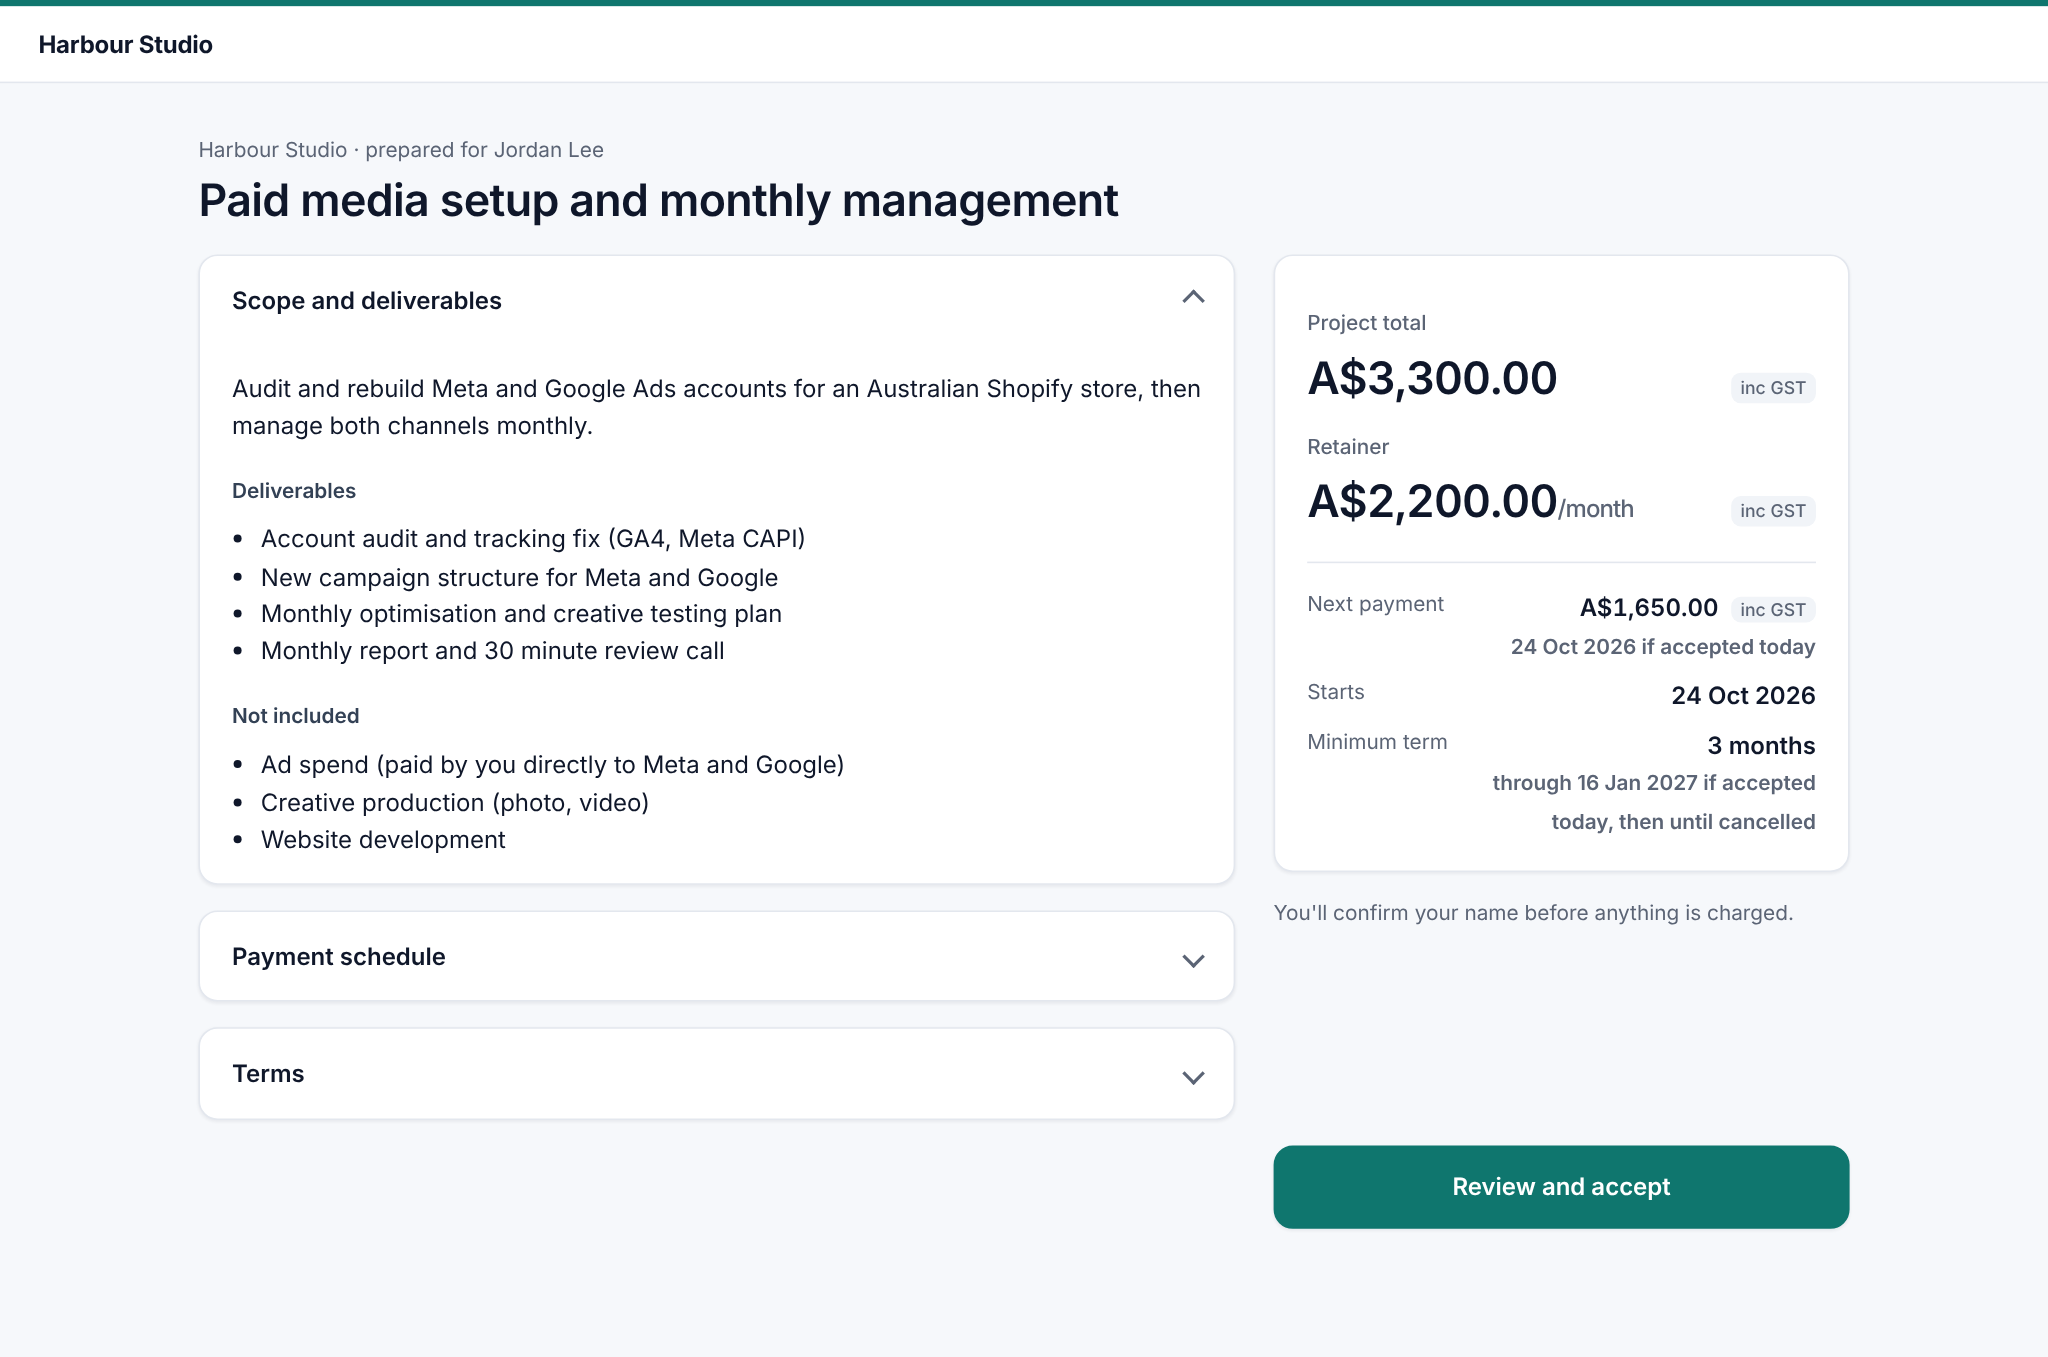This screenshot has width=2048, height=1357.
Task: Click 'through 16 Jan 2027 if accepted' text
Action: [x=1654, y=783]
